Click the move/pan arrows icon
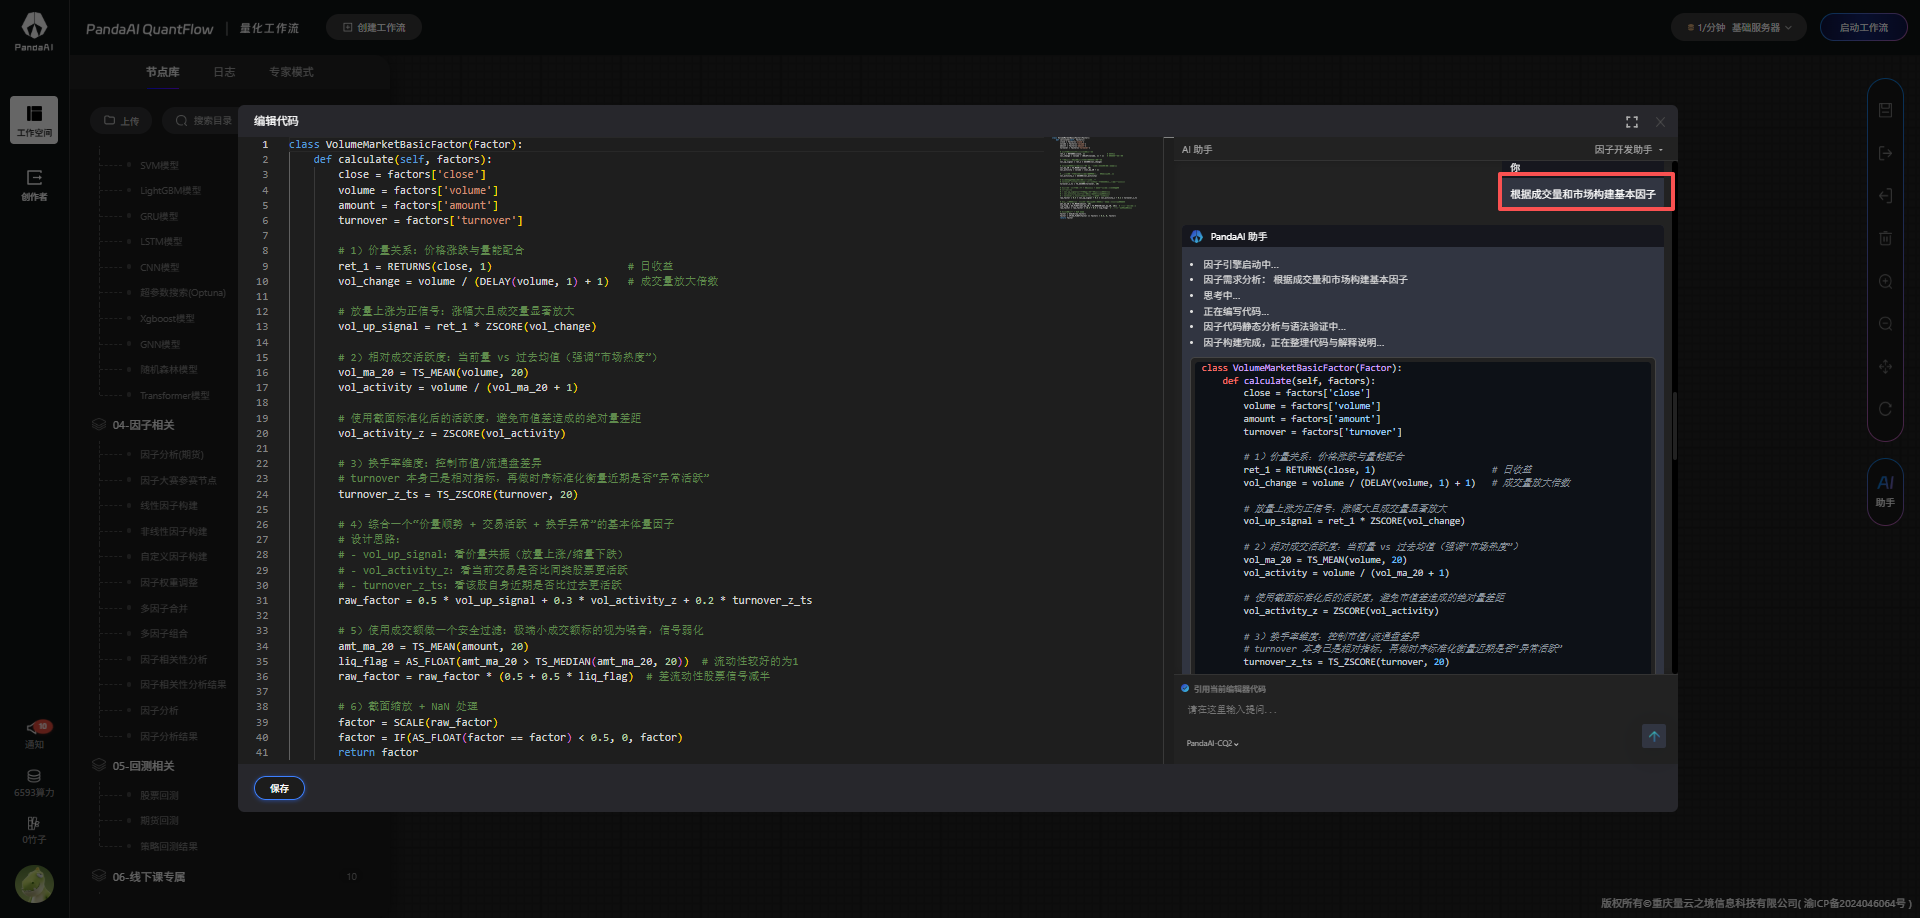This screenshot has height=918, width=1920. point(1885,367)
